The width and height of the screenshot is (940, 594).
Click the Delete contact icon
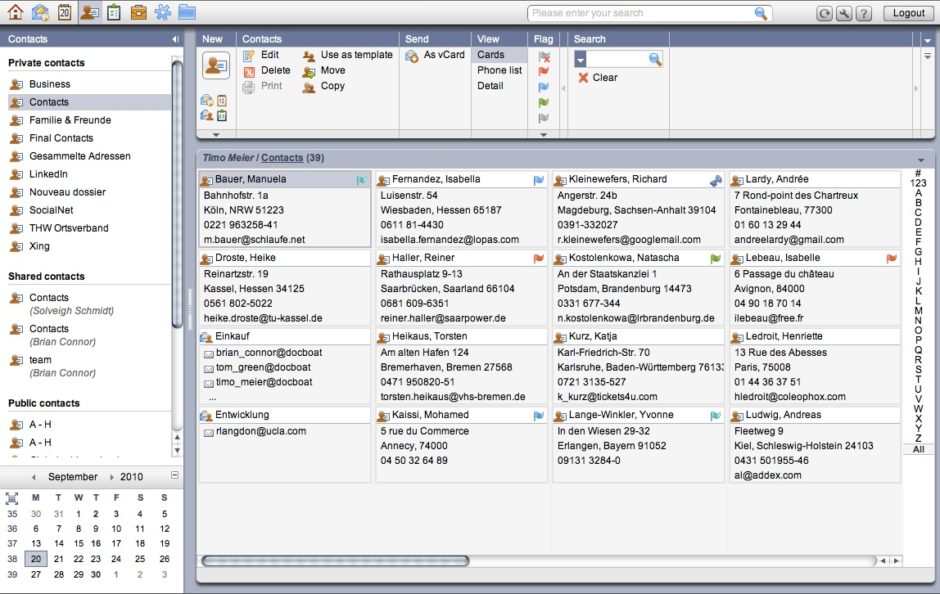[x=250, y=71]
